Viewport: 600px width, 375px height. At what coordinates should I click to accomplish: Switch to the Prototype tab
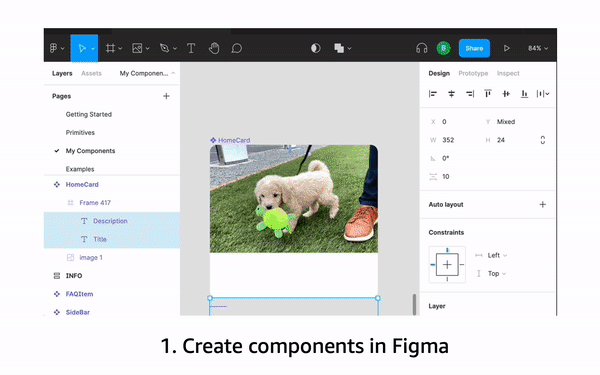click(x=473, y=73)
